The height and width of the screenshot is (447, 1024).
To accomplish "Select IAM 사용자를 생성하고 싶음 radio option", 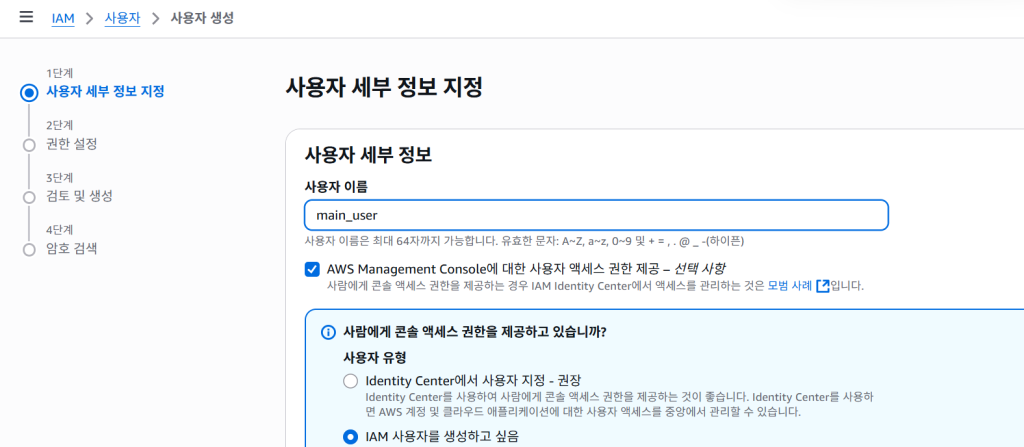I will 351,436.
